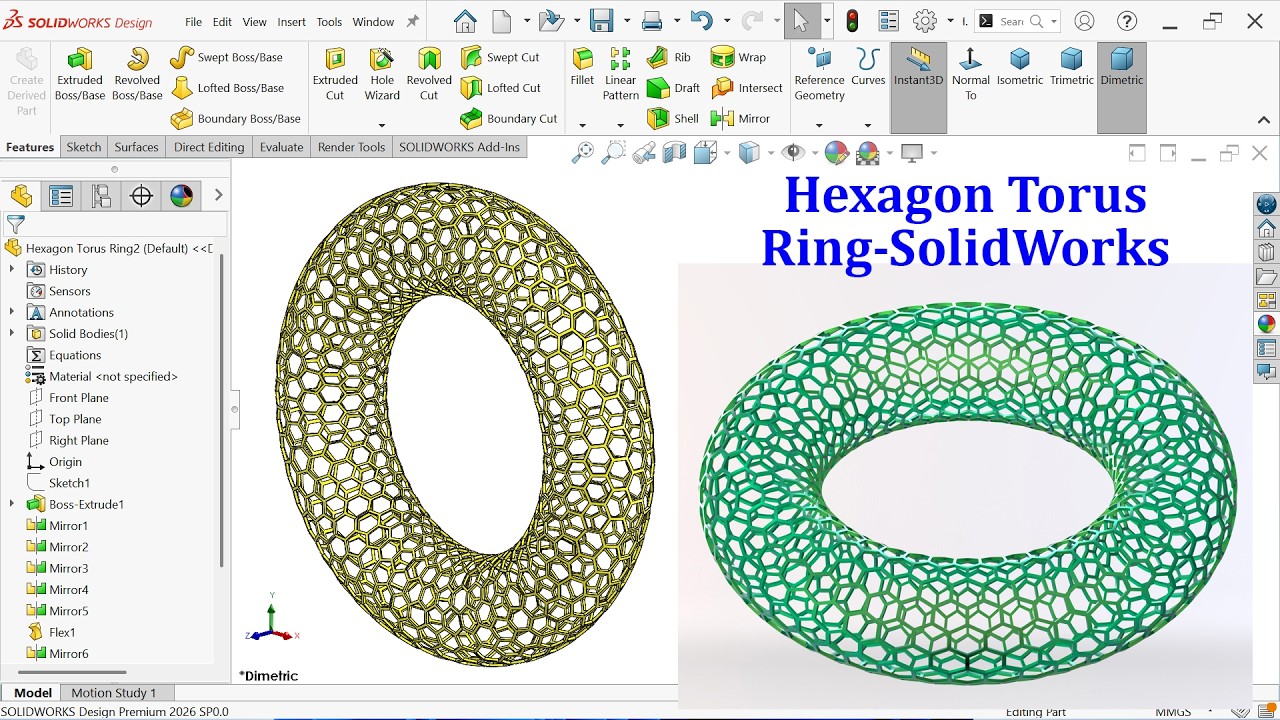Activate the Swept Cut command
This screenshot has width=1280, height=720.
500,58
